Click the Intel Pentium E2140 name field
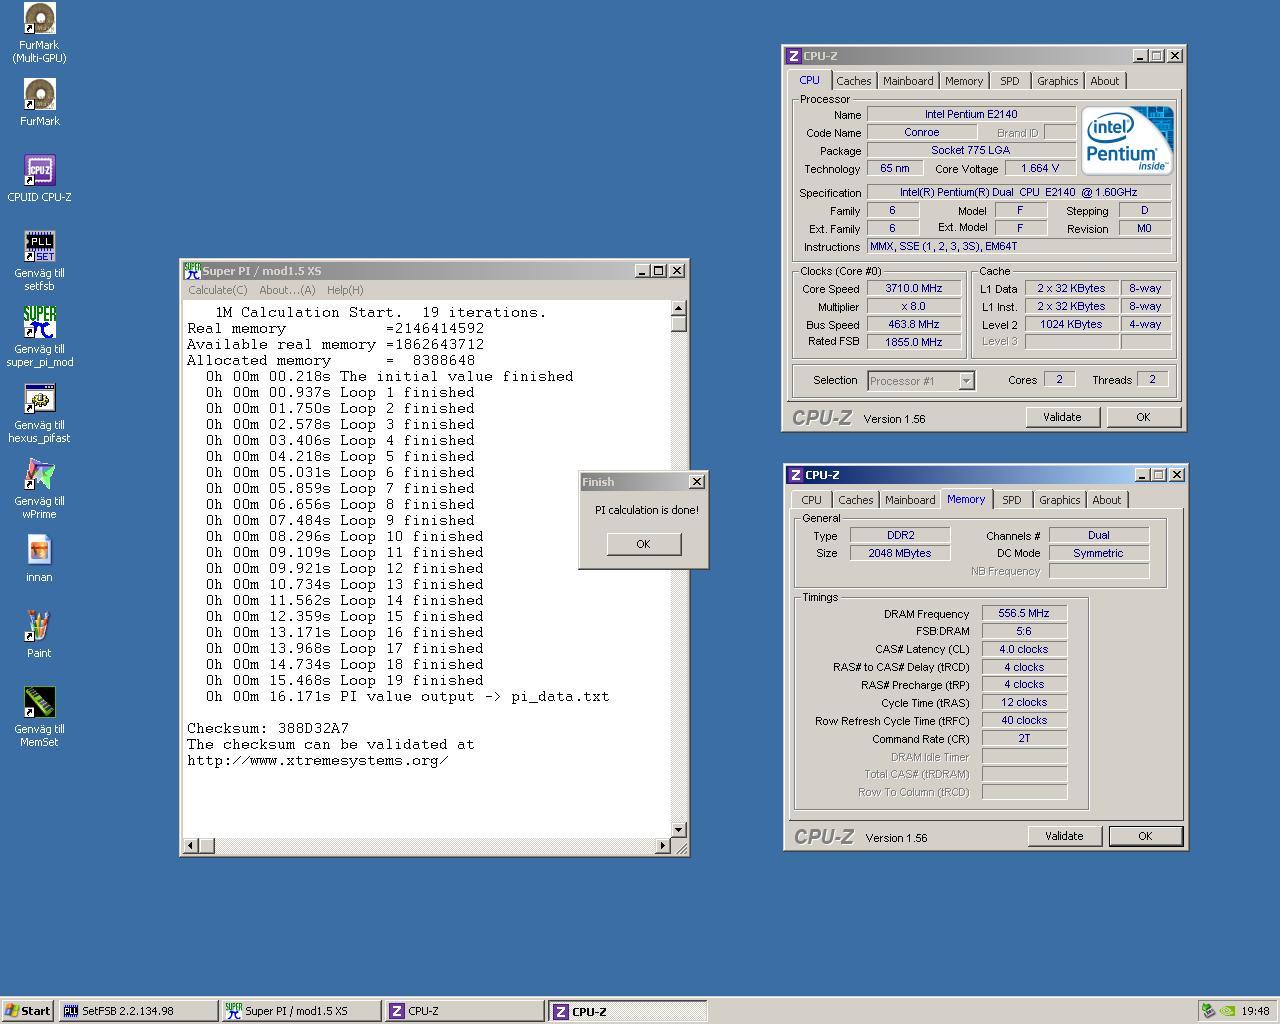The image size is (1280, 1024). click(x=971, y=114)
